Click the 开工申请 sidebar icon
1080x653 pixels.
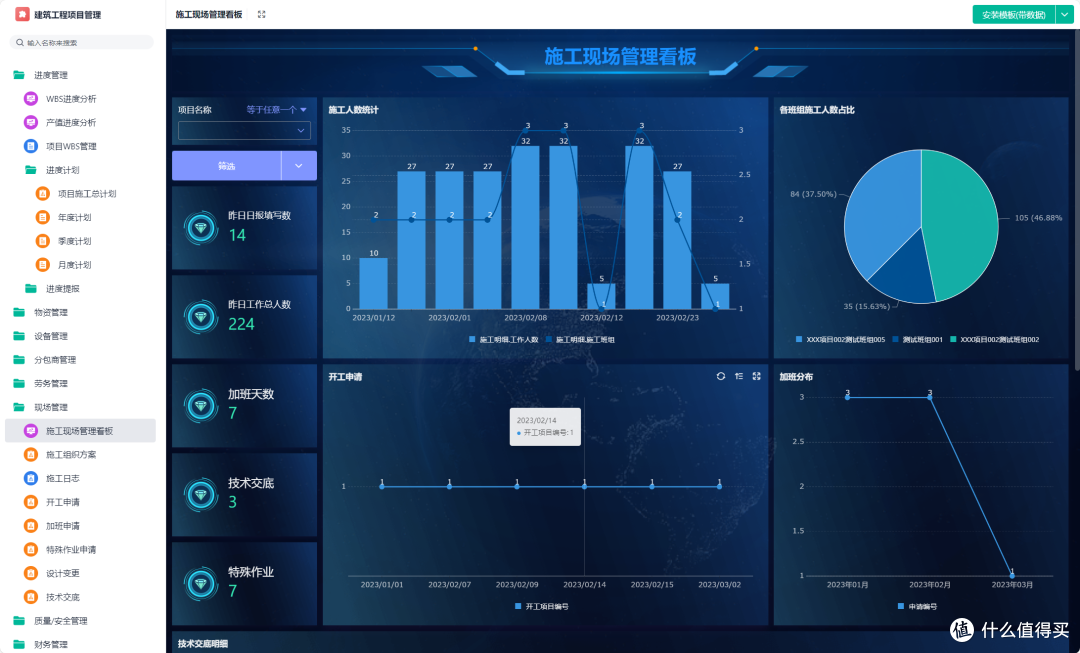click(x=31, y=502)
